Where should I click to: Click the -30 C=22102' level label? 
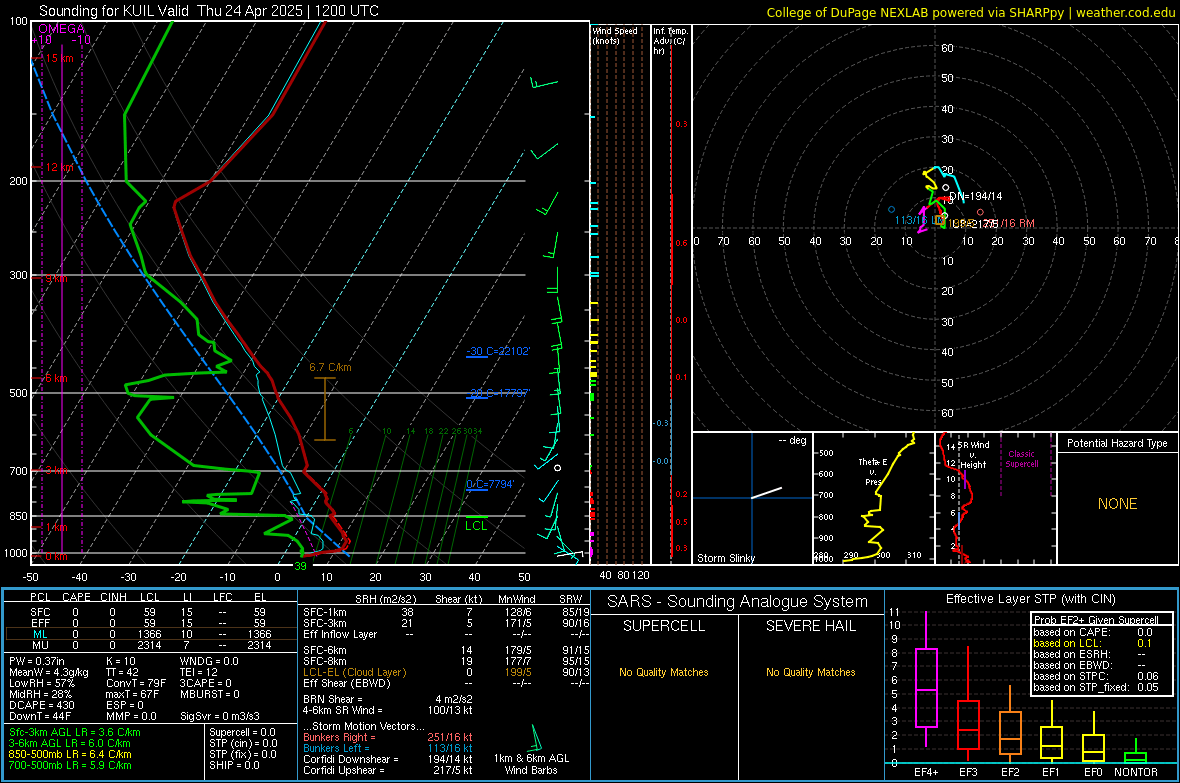point(498,351)
